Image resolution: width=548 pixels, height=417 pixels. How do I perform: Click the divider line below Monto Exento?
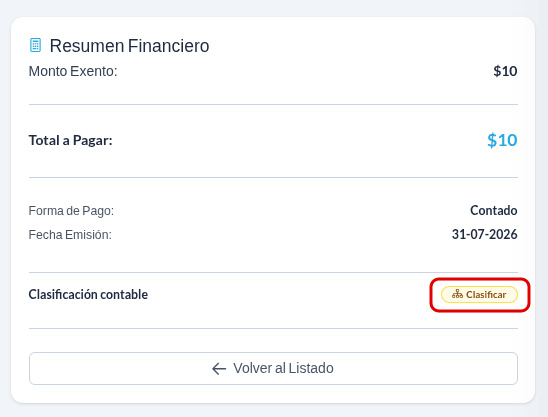(x=273, y=104)
